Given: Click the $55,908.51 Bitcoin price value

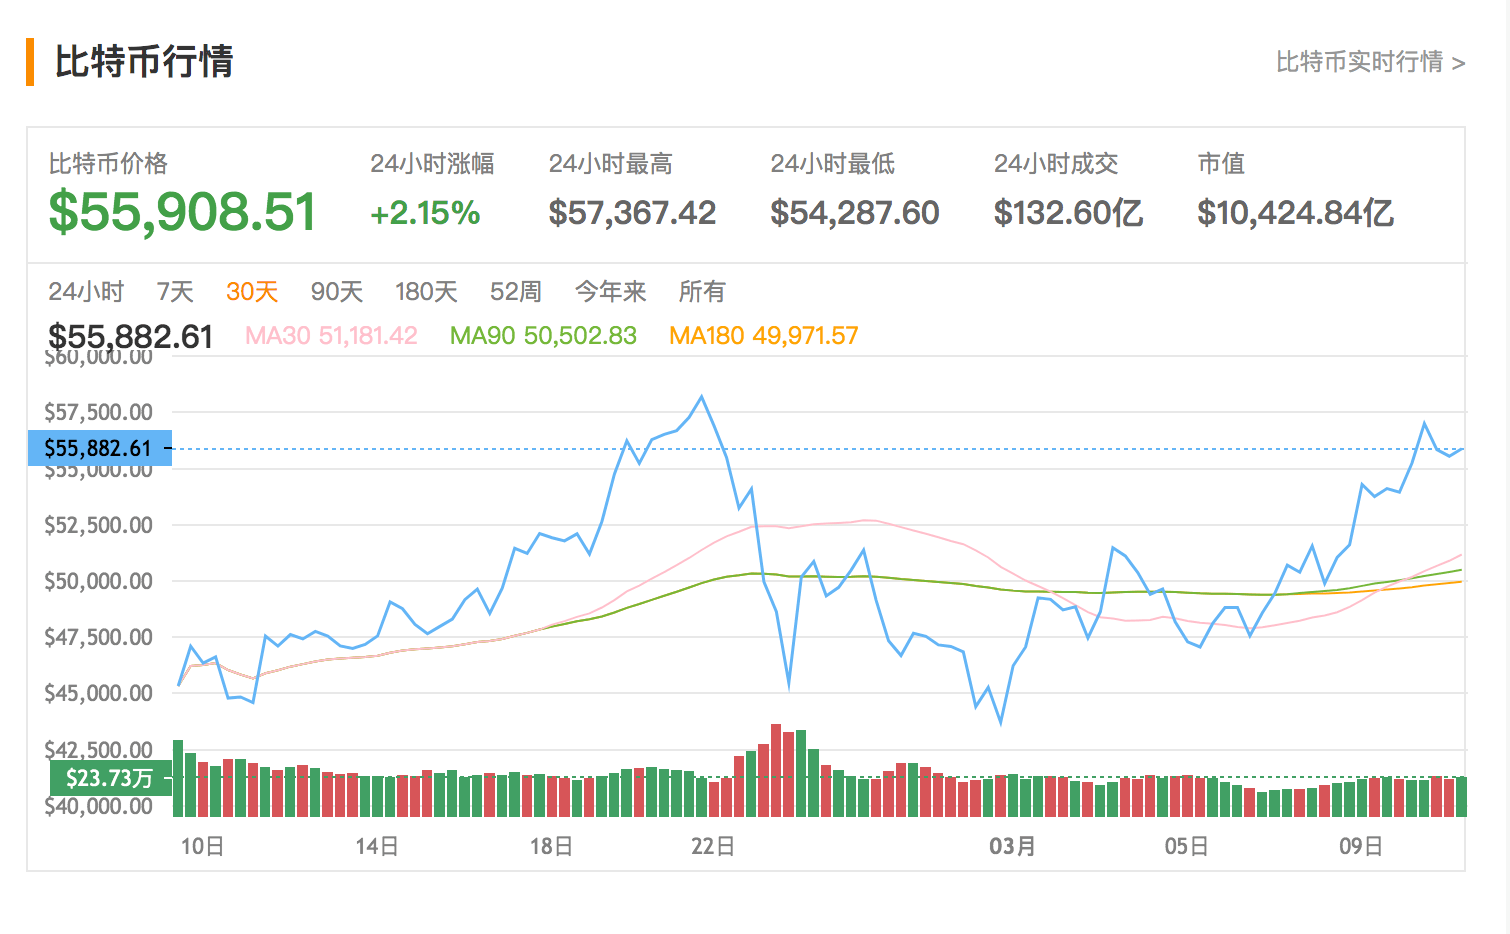Looking at the screenshot, I should coord(183,212).
